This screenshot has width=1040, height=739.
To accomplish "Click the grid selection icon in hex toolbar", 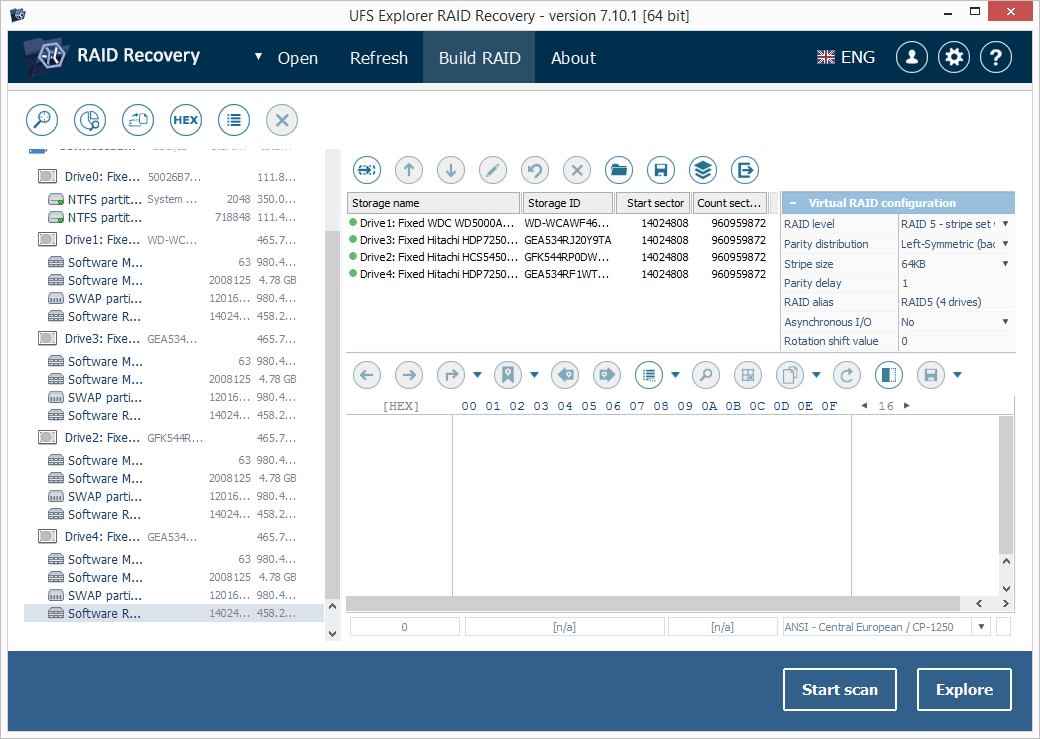I will (748, 375).
